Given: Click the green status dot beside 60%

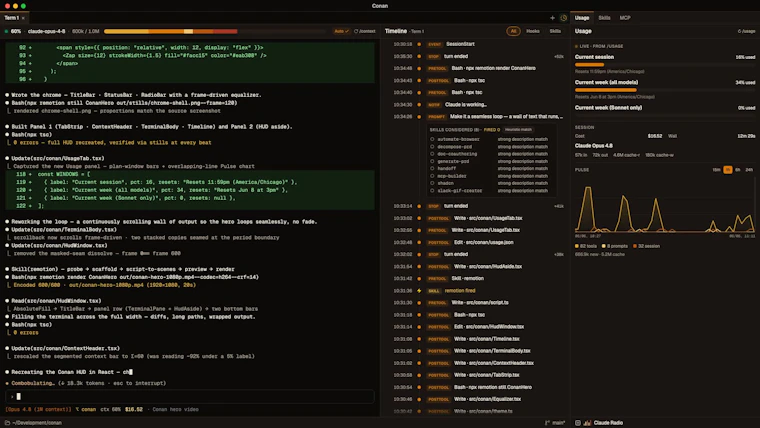Looking at the screenshot, I should point(6,31).
